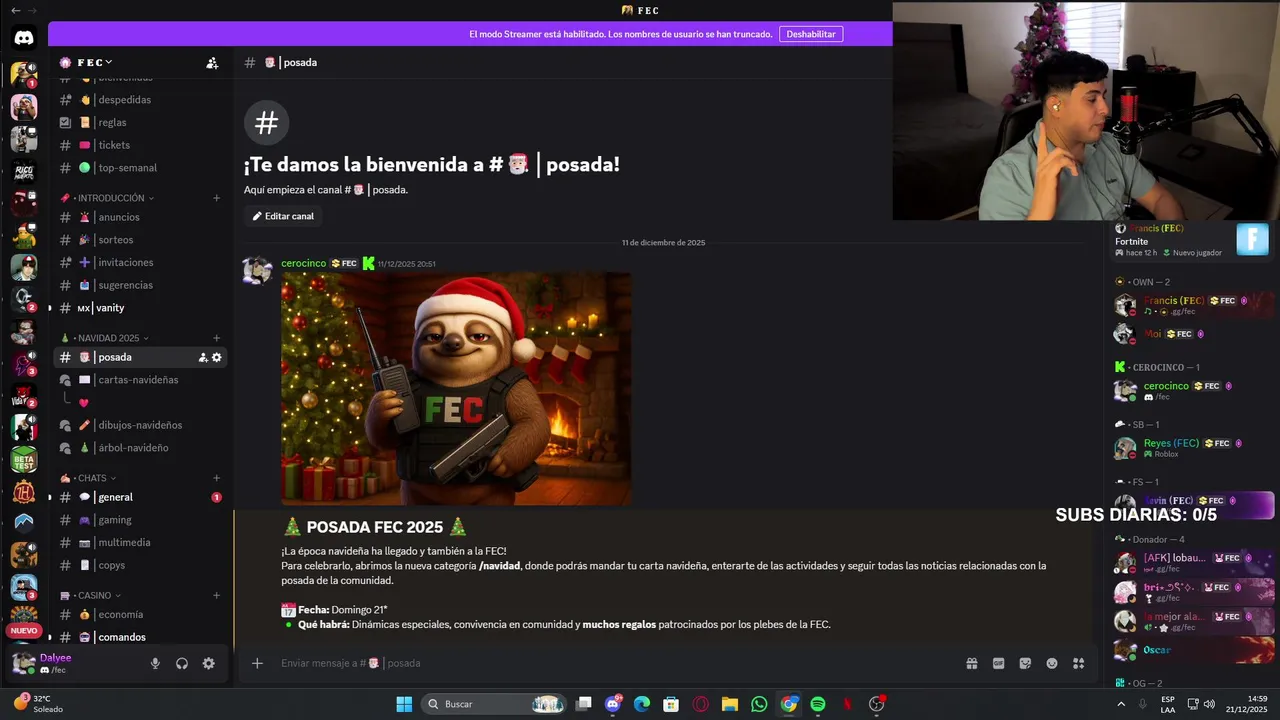Open cerocinco's profile from message author
This screenshot has height=720, width=1280.
303,263
